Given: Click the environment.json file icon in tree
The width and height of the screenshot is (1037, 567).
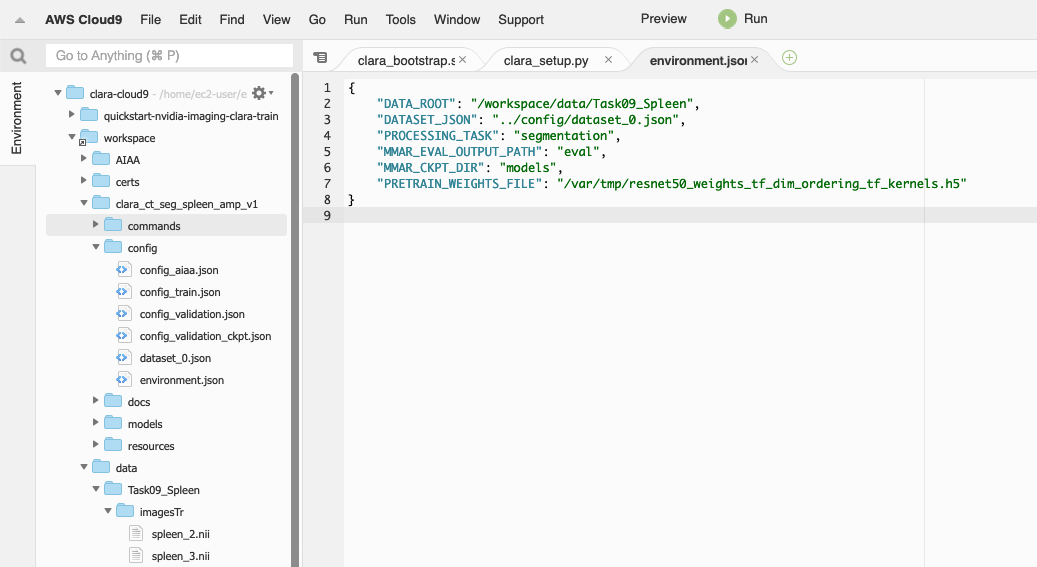Looking at the screenshot, I should tap(123, 380).
